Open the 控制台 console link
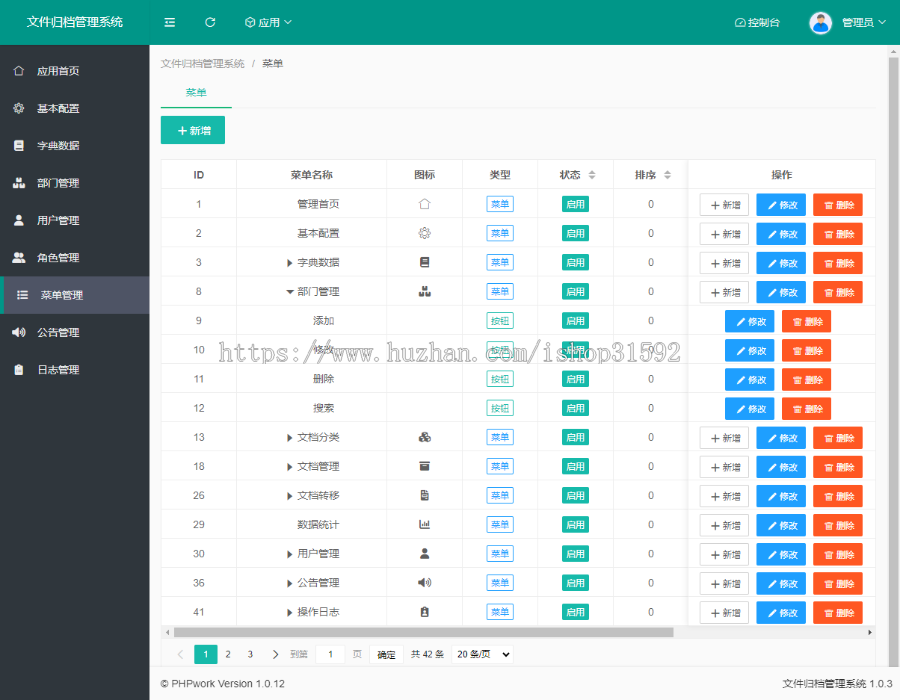This screenshot has width=900, height=700. pos(757,22)
